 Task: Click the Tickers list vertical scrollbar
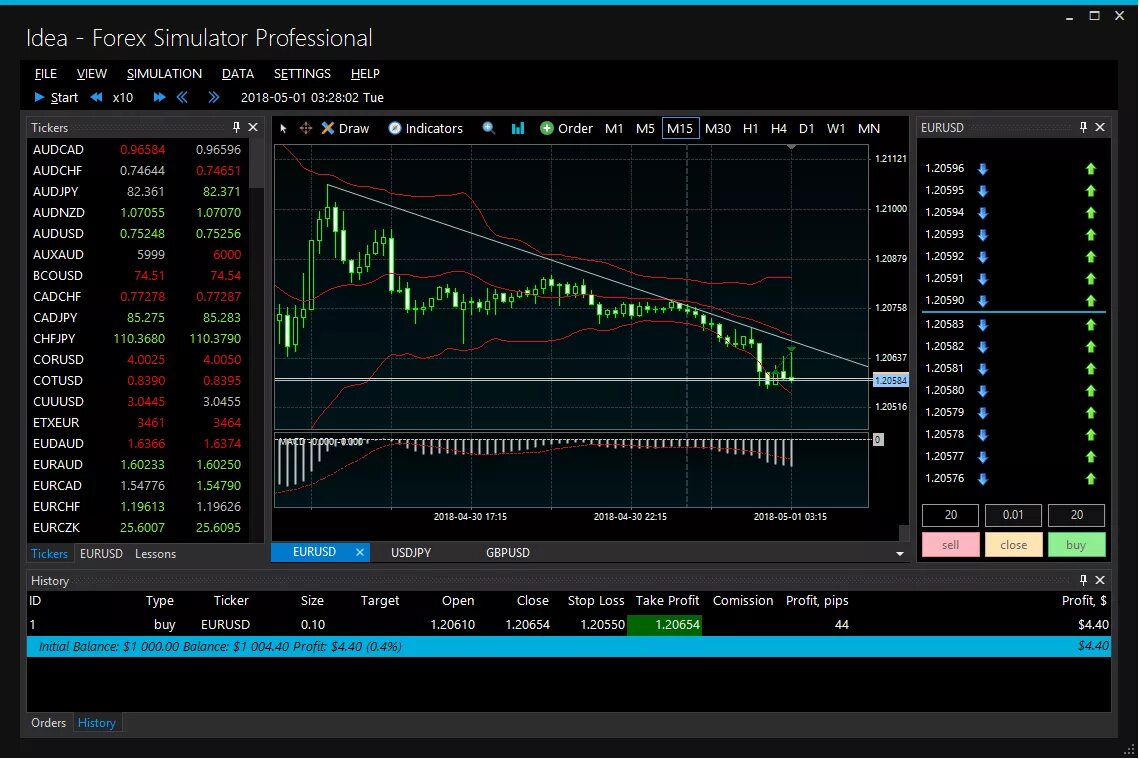pos(256,163)
